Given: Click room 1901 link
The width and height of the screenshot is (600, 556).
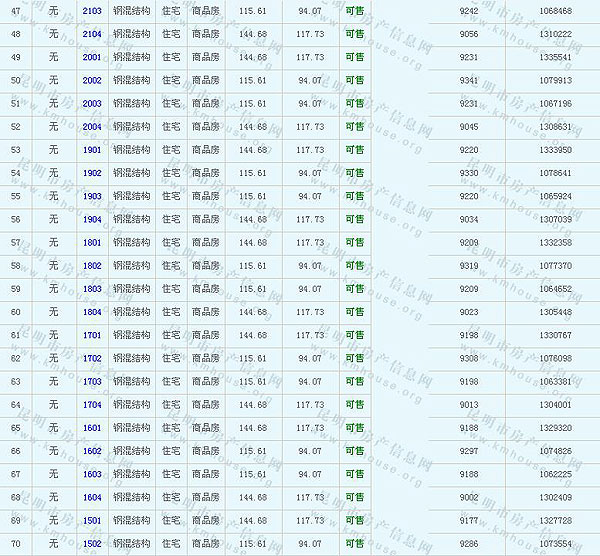Looking at the screenshot, I should point(92,150).
